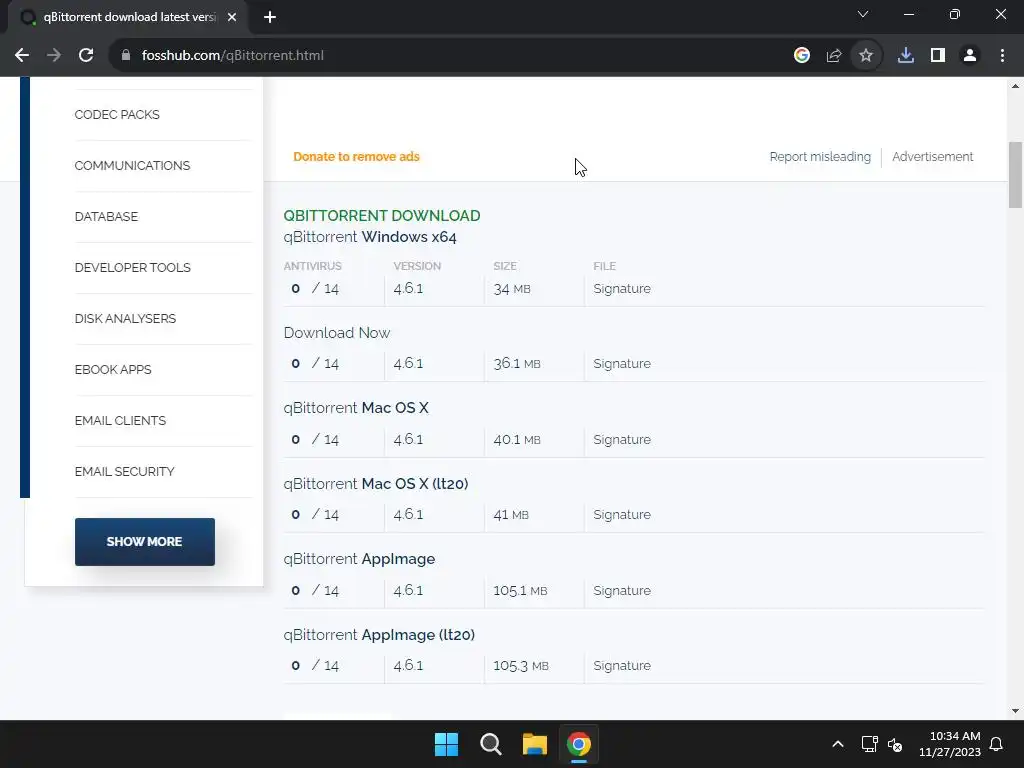1024x768 pixels.
Task: Open Windows Start menu
Action: pos(447,744)
